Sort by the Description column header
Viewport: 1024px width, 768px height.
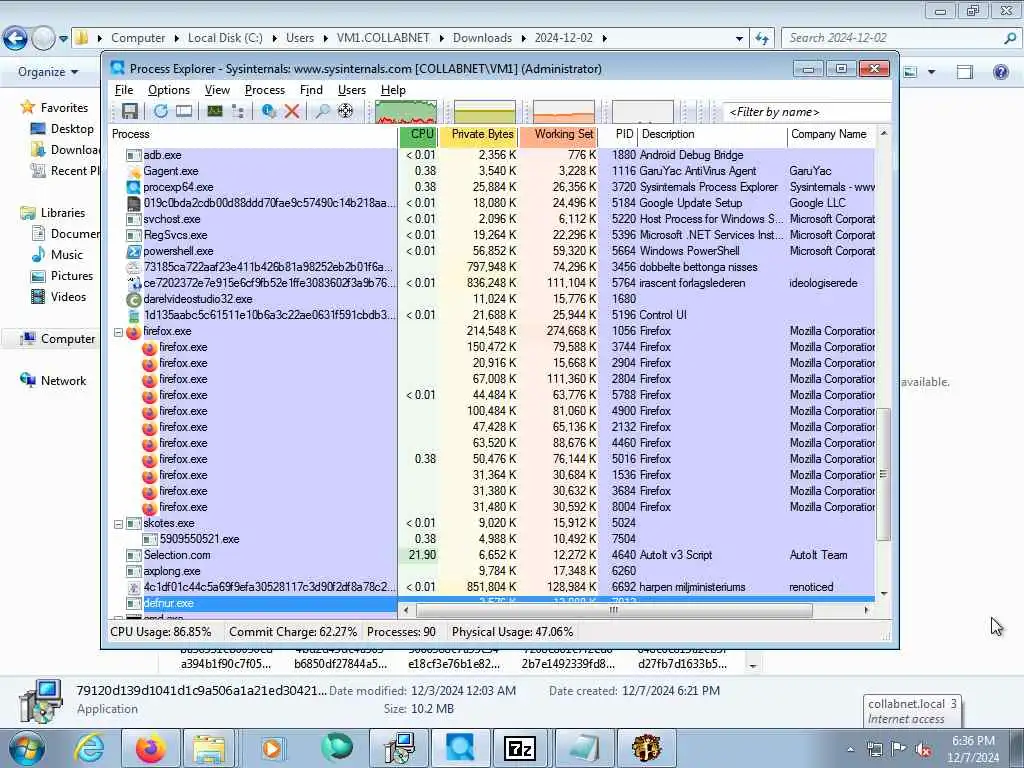712,134
